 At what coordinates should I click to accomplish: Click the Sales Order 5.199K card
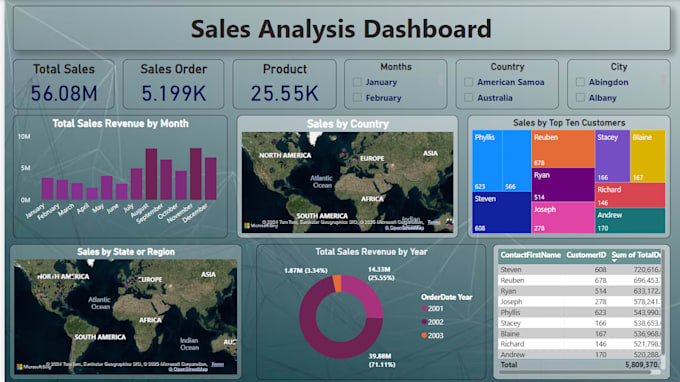[x=173, y=84]
